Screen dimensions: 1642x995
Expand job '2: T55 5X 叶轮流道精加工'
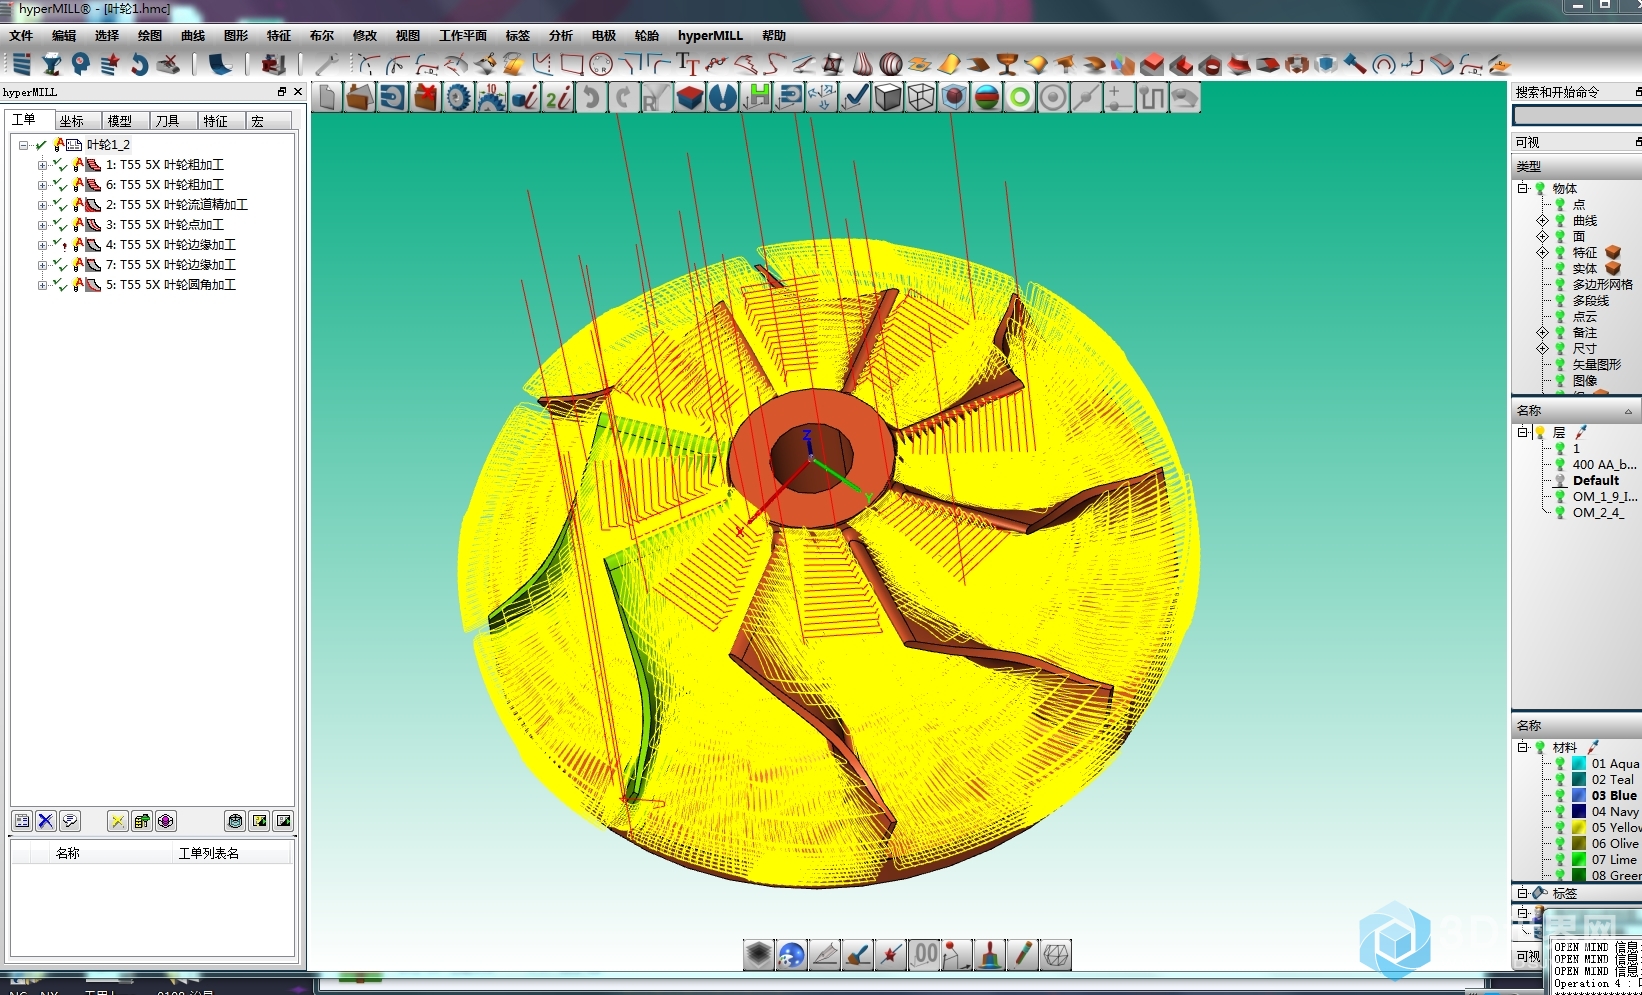42,205
